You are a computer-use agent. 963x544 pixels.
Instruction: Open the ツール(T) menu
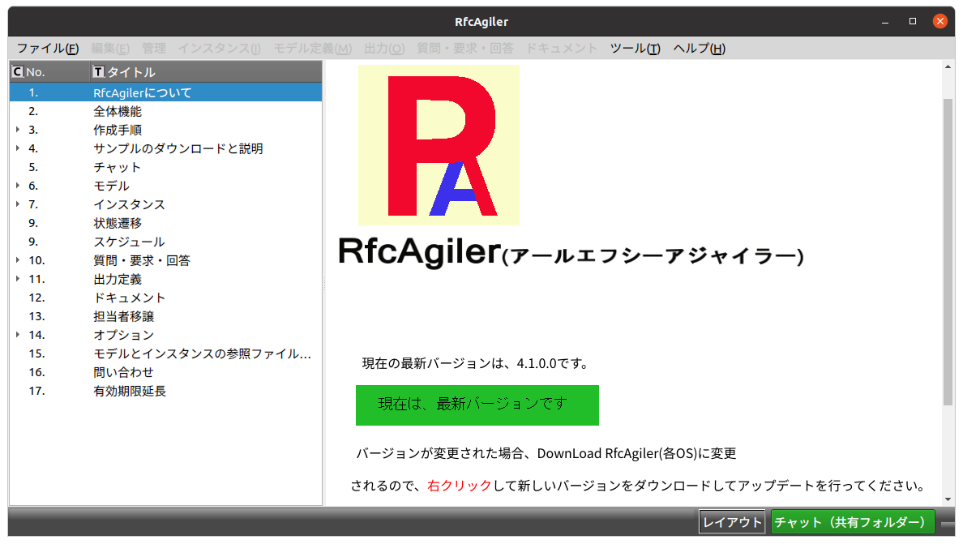click(x=635, y=49)
